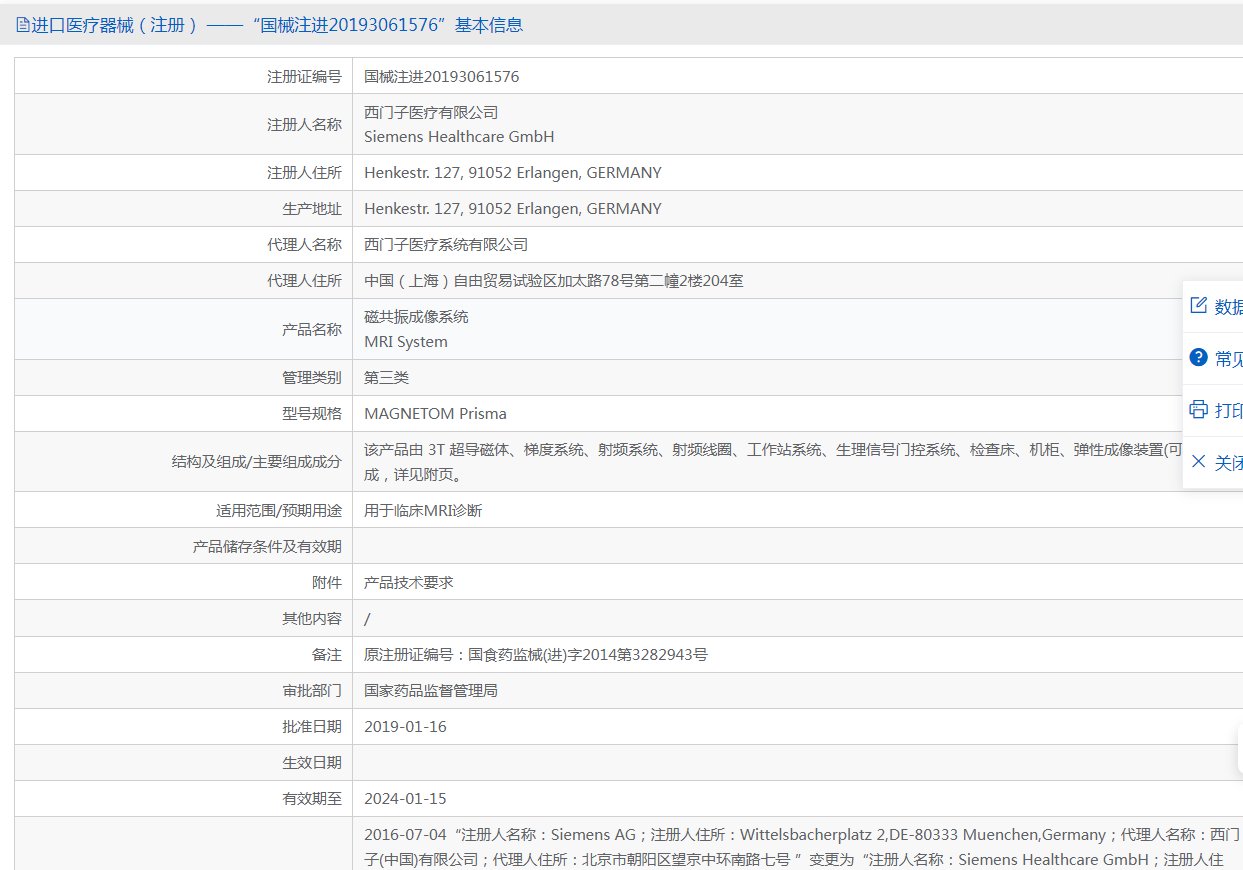The image size is (1243, 870).
Task: Click the 产品名称 row label
Action: click(312, 329)
